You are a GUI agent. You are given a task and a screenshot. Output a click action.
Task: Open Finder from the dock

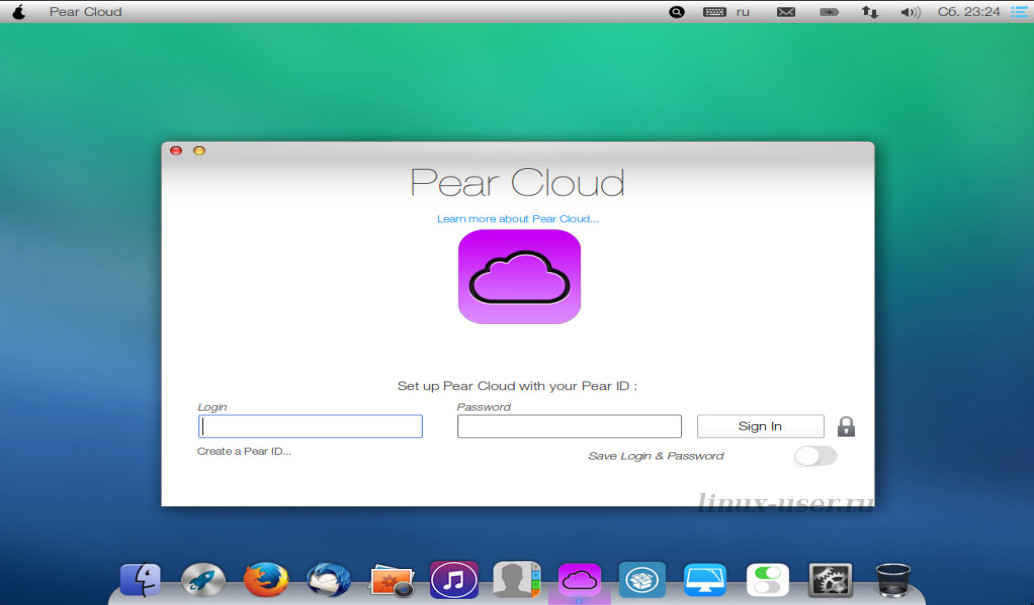click(x=140, y=580)
